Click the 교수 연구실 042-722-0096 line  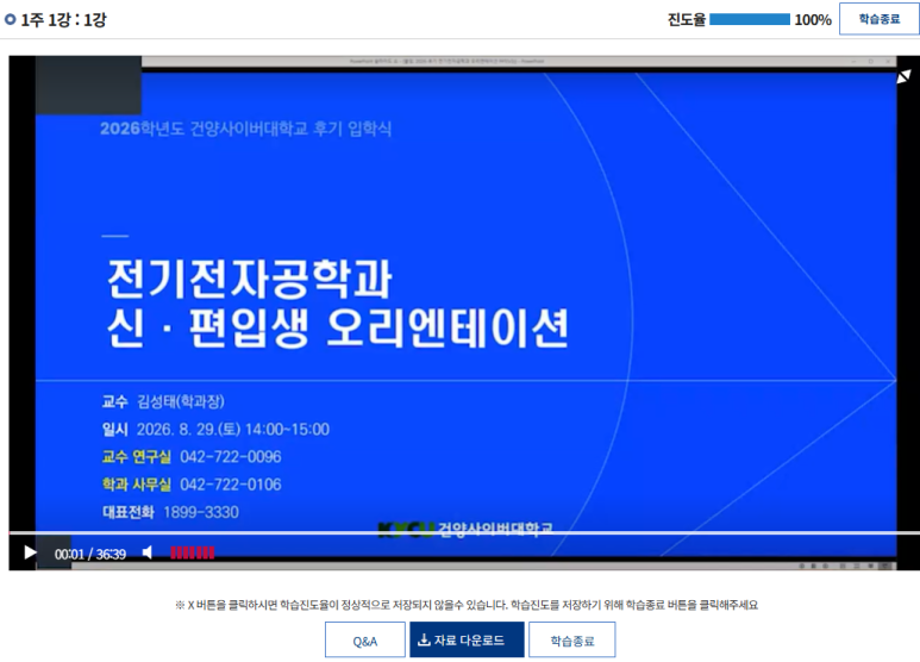(x=191, y=457)
